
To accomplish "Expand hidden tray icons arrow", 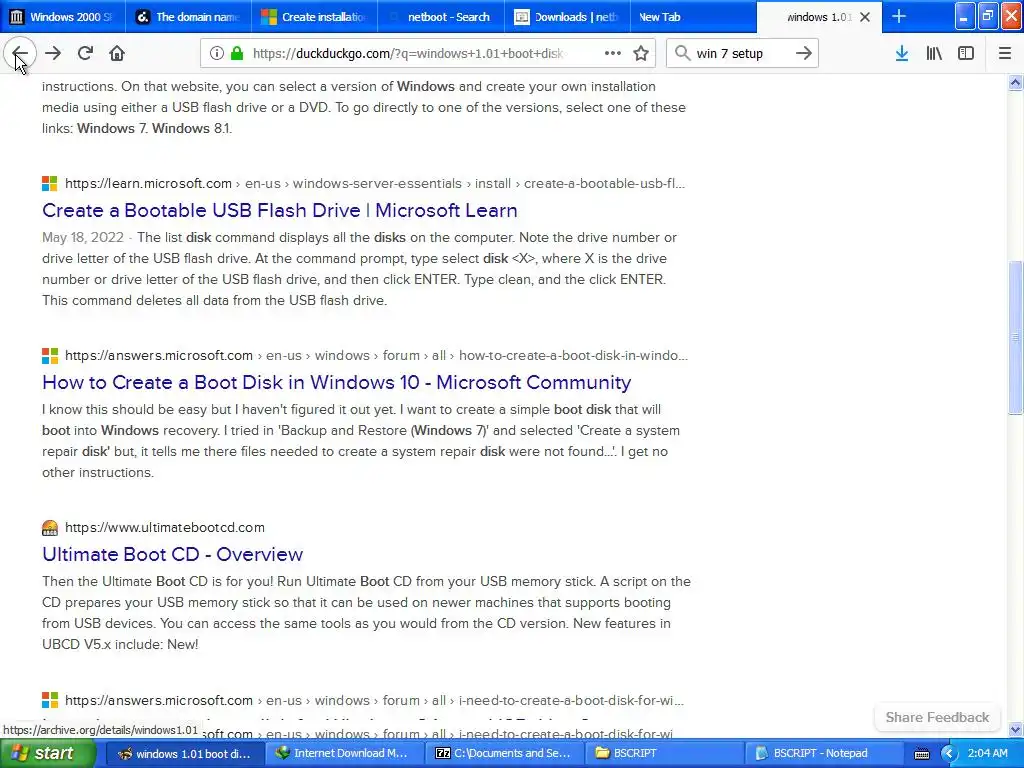I will click(x=950, y=754).
